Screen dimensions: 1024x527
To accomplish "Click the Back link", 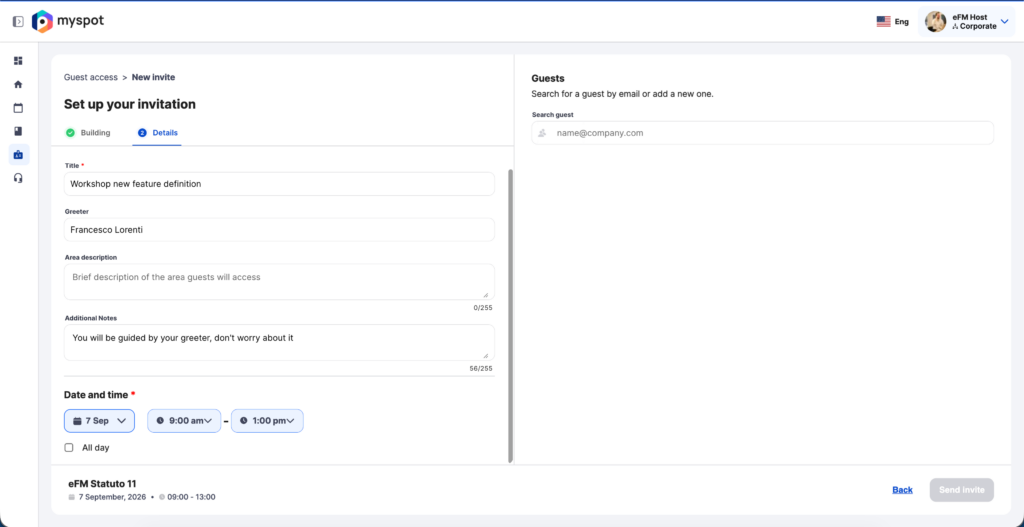I will (903, 490).
